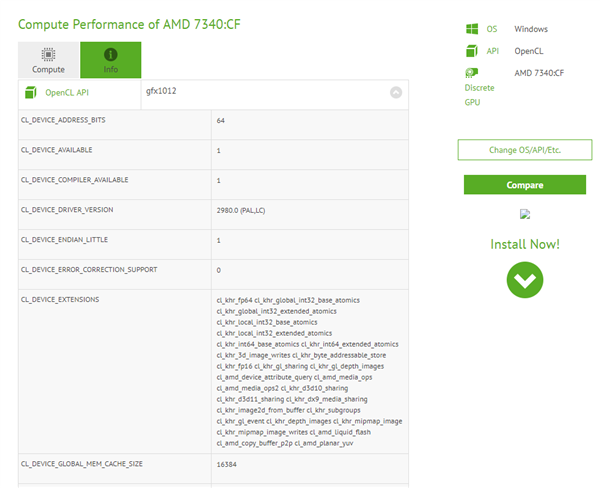Select CL_DEVICE_GLOBAL_MEM_CACHE_SIZE label

(82, 464)
